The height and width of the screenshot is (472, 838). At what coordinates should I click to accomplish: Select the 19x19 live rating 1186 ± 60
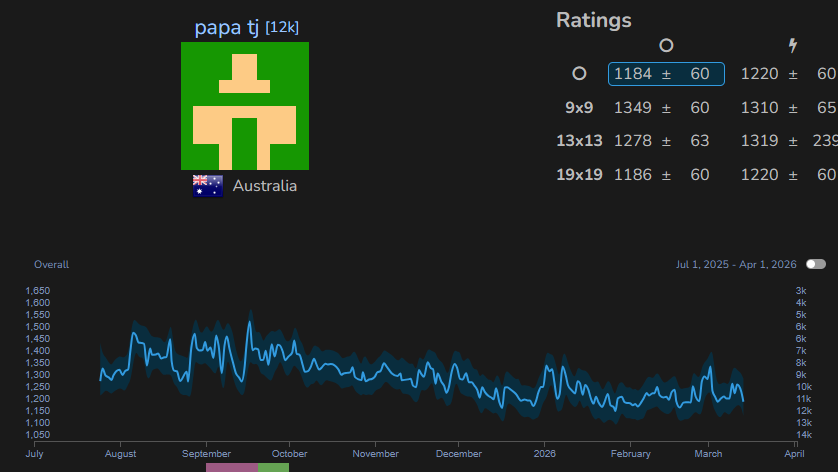coord(661,175)
